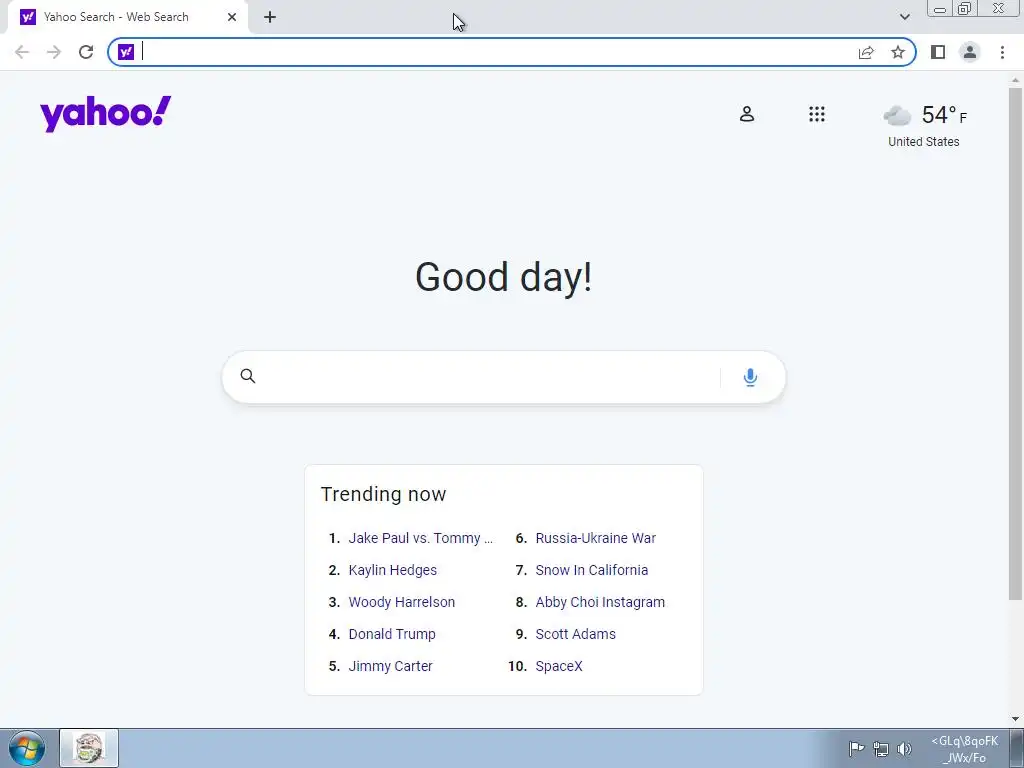Viewport: 1024px width, 768px height.
Task: Click the Trending now heading
Action: 383,494
